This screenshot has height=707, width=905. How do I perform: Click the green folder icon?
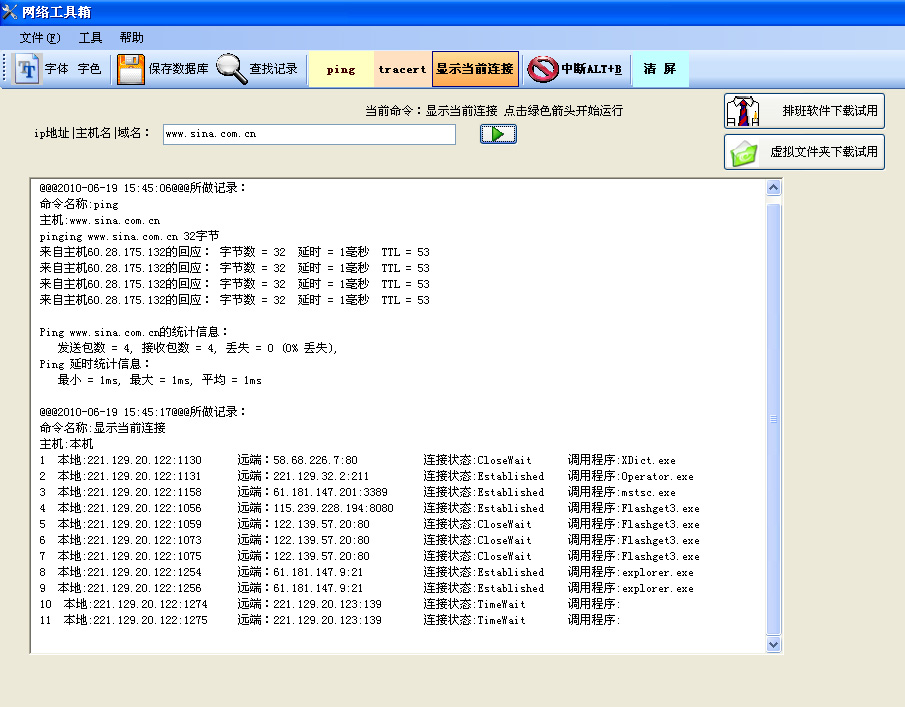pos(744,153)
